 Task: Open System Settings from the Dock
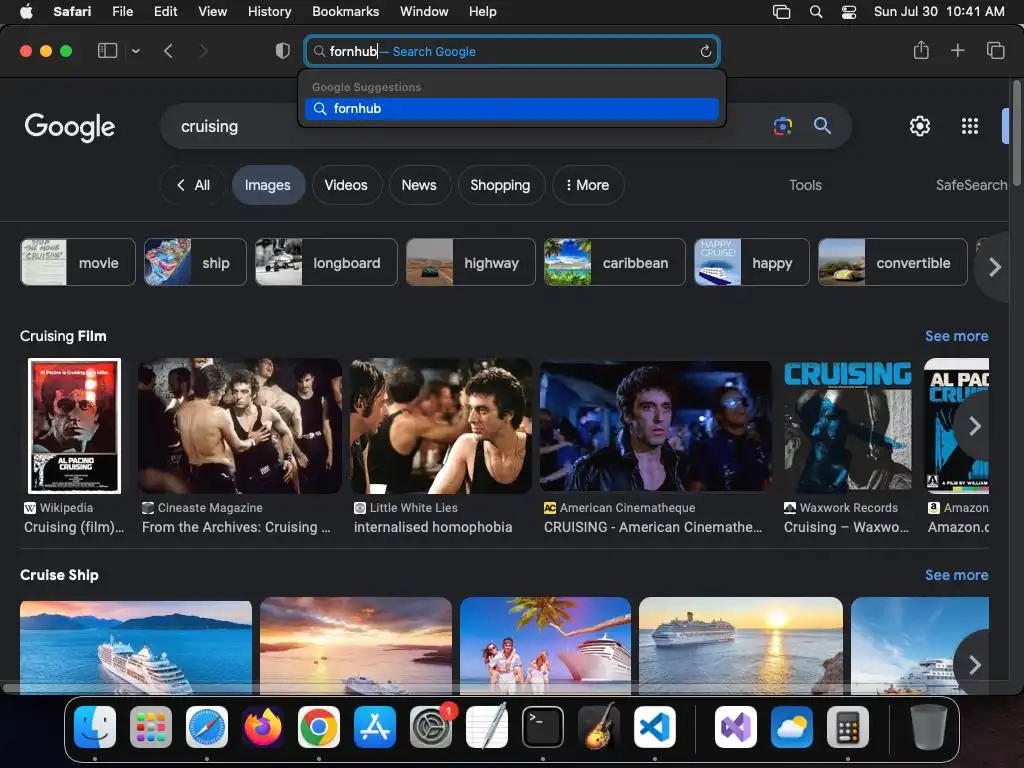point(431,727)
